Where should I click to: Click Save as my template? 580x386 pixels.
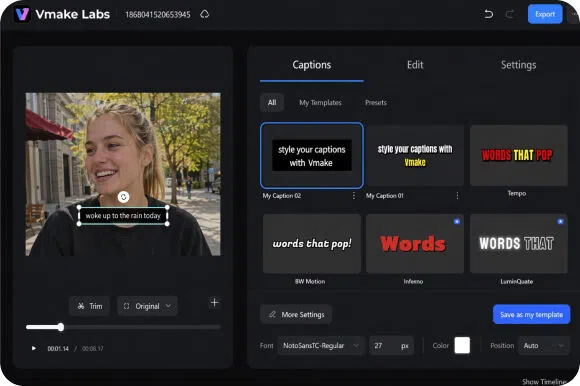pyautogui.click(x=532, y=314)
